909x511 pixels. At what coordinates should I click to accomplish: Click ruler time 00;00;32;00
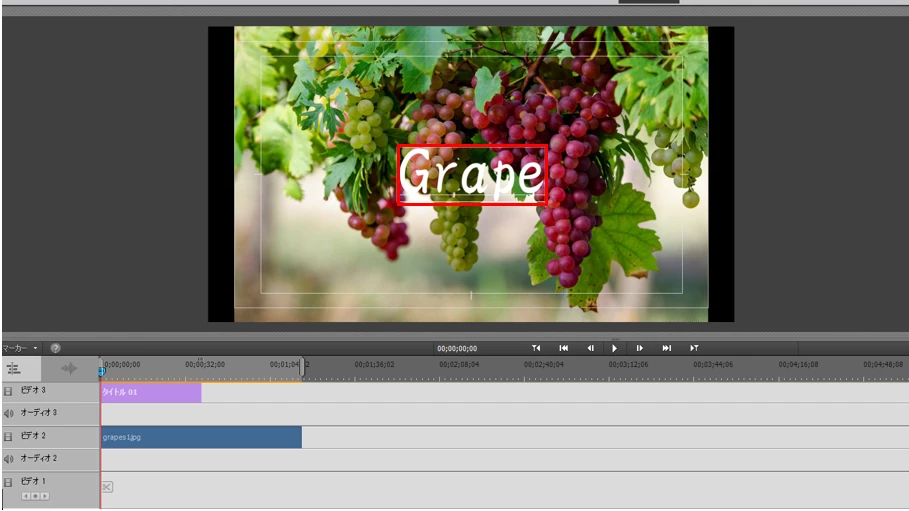click(205, 364)
